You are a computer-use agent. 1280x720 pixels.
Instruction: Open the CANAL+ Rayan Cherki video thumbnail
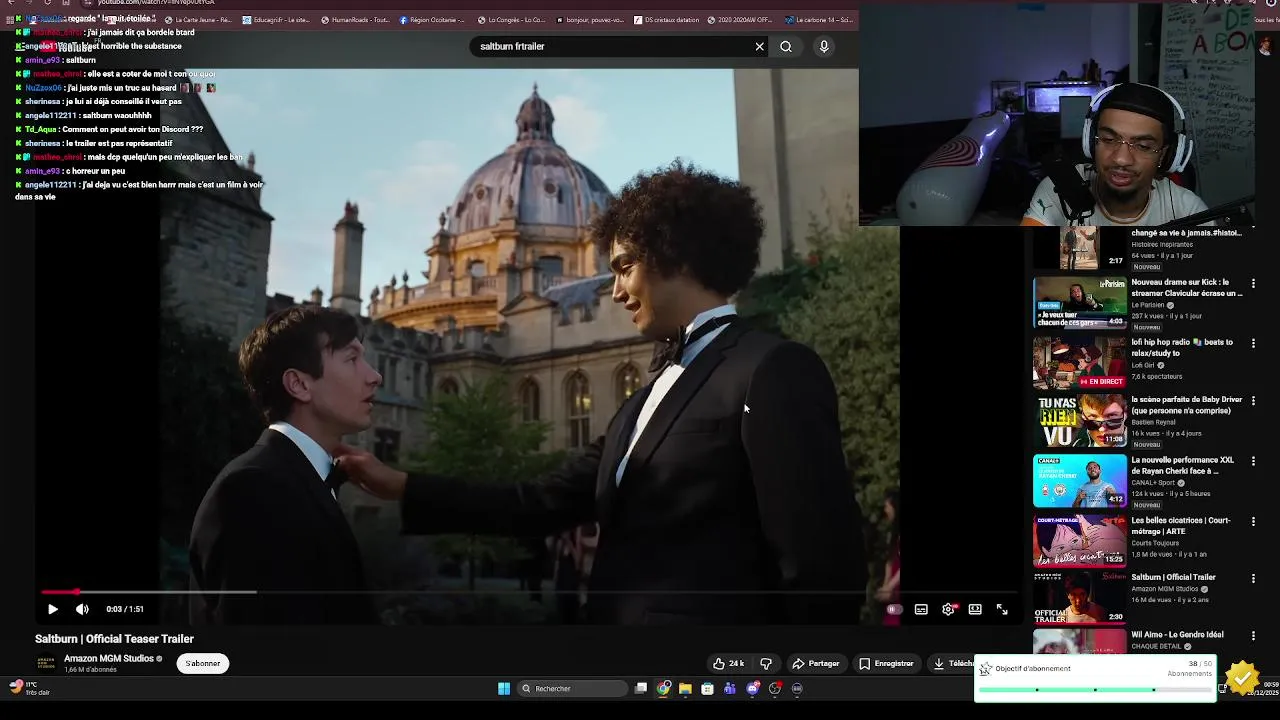coord(1079,481)
